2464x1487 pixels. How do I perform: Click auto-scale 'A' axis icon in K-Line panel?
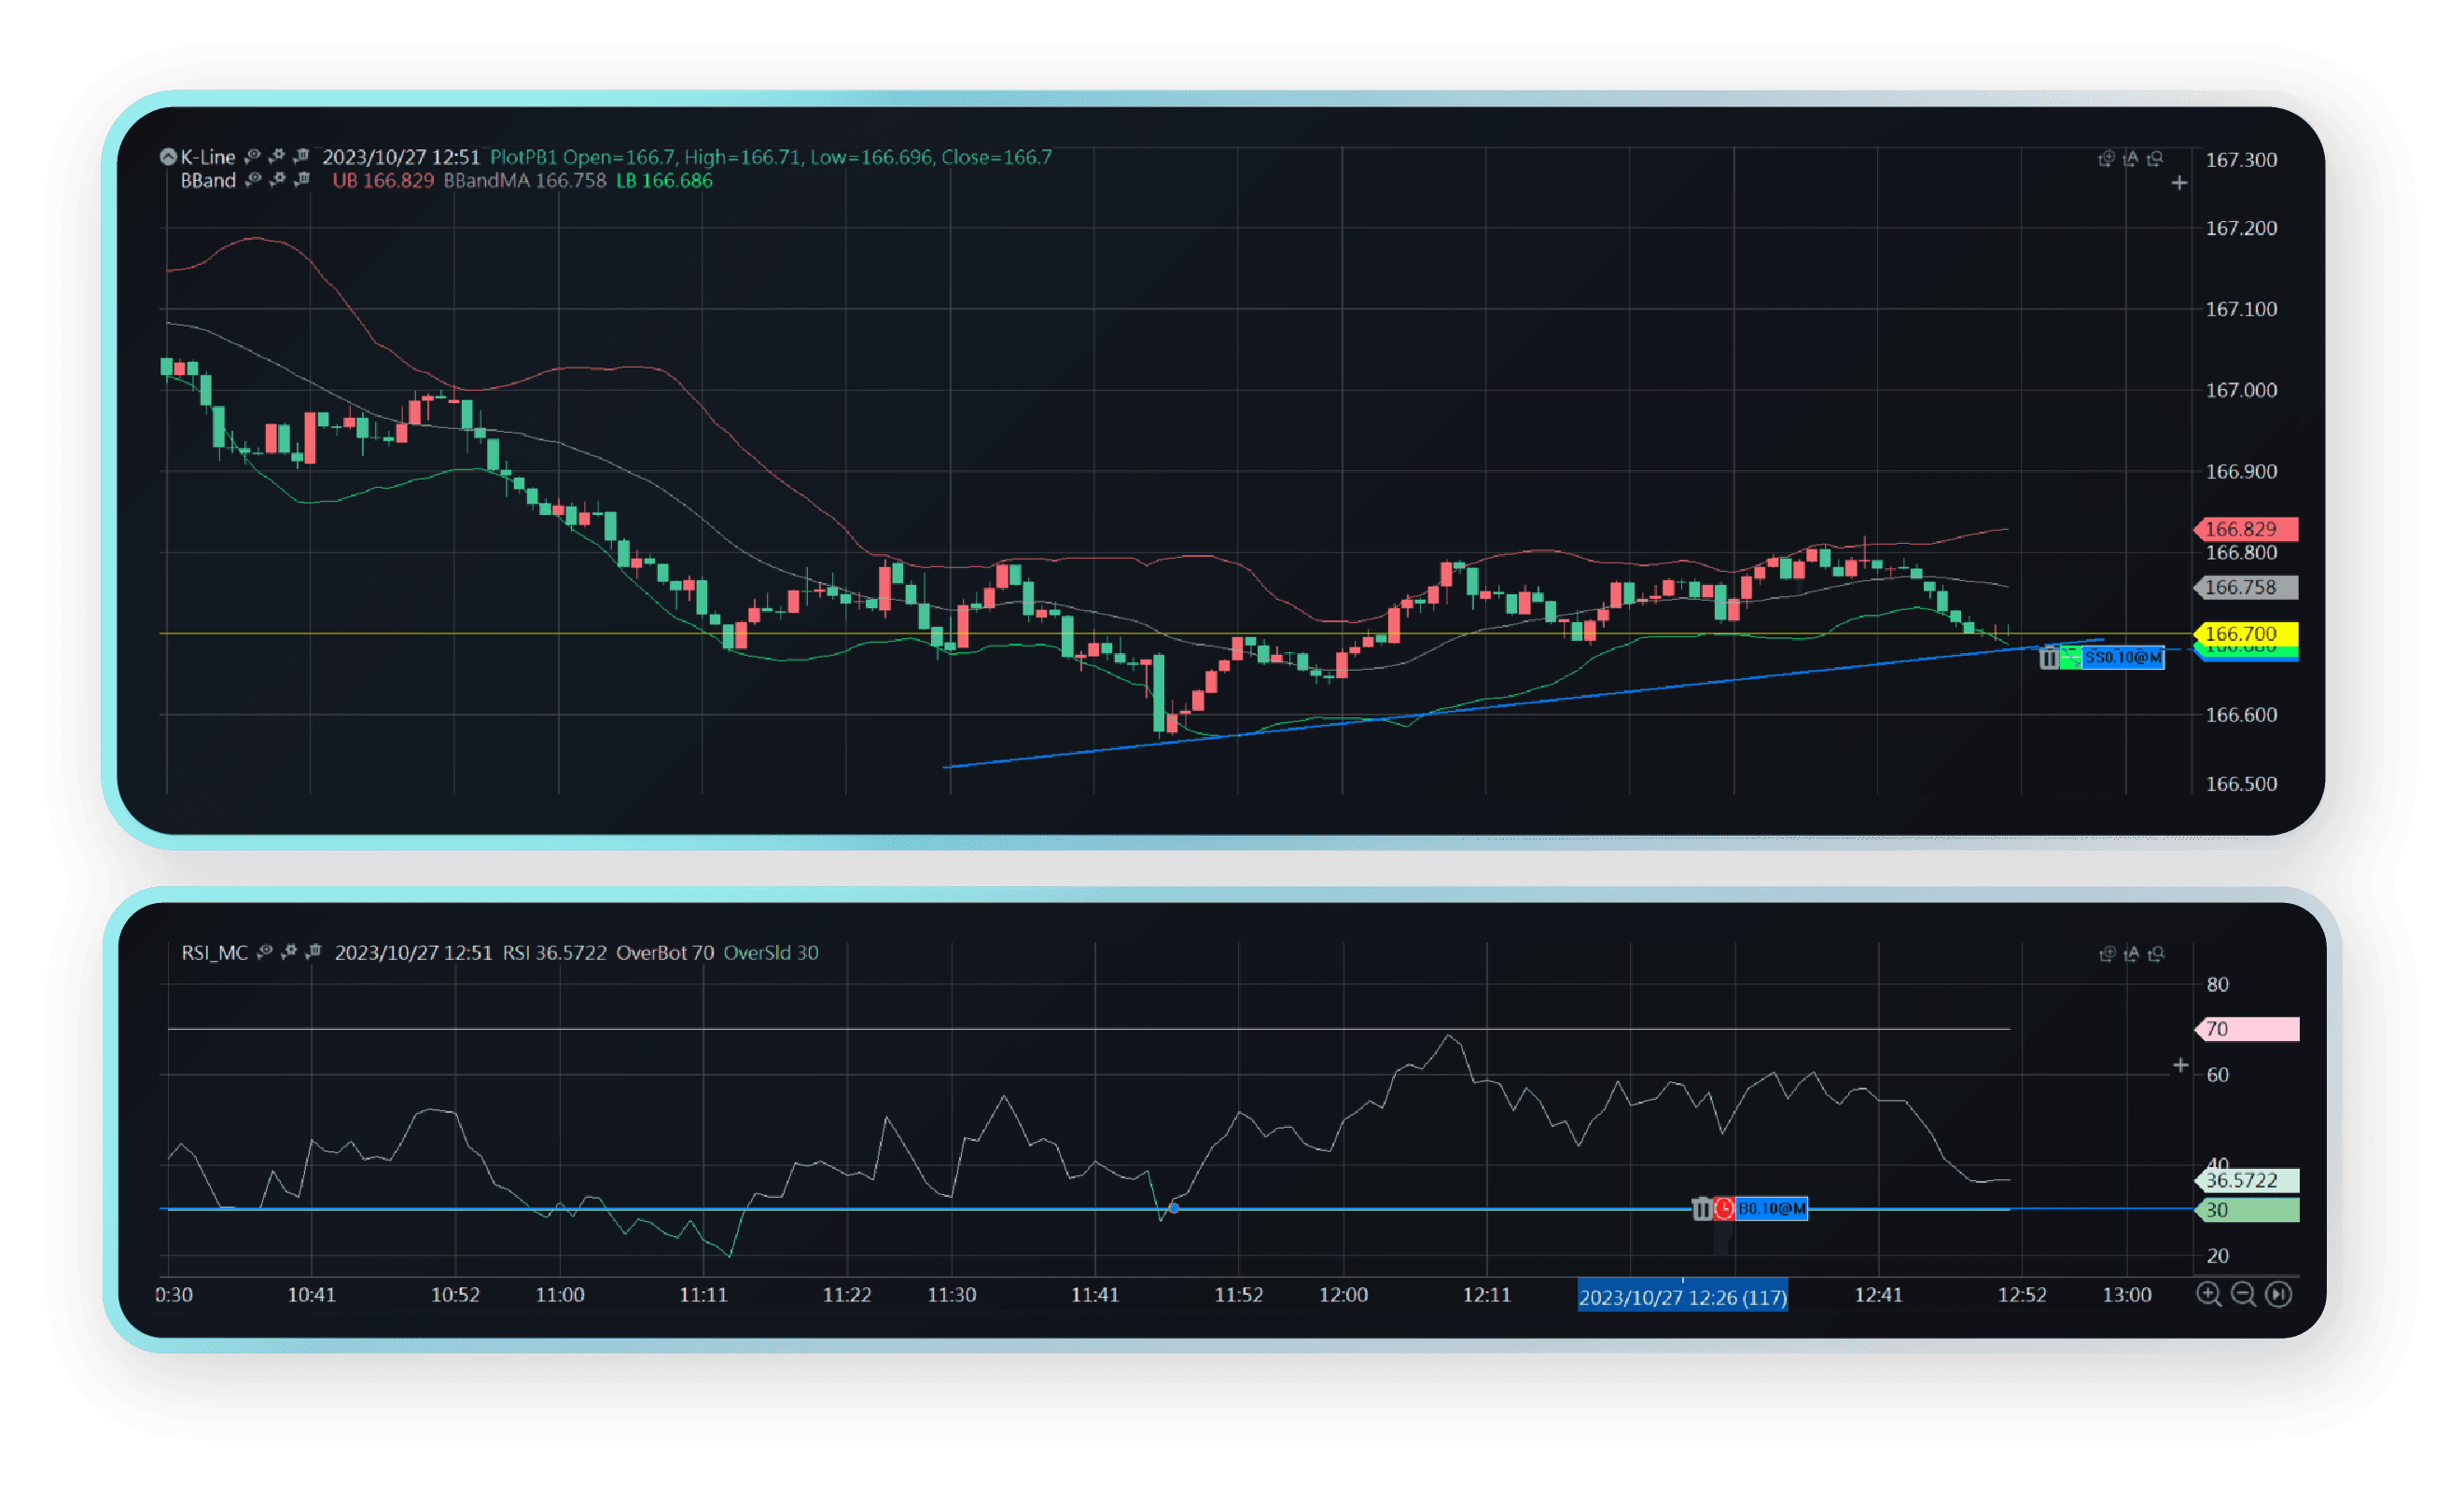pos(2131,159)
